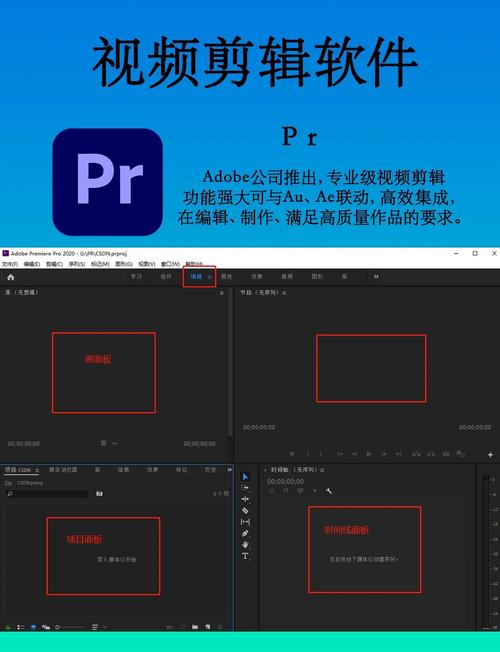The image size is (500, 652).
Task: Open Program monitor panel menu
Action: [285, 293]
